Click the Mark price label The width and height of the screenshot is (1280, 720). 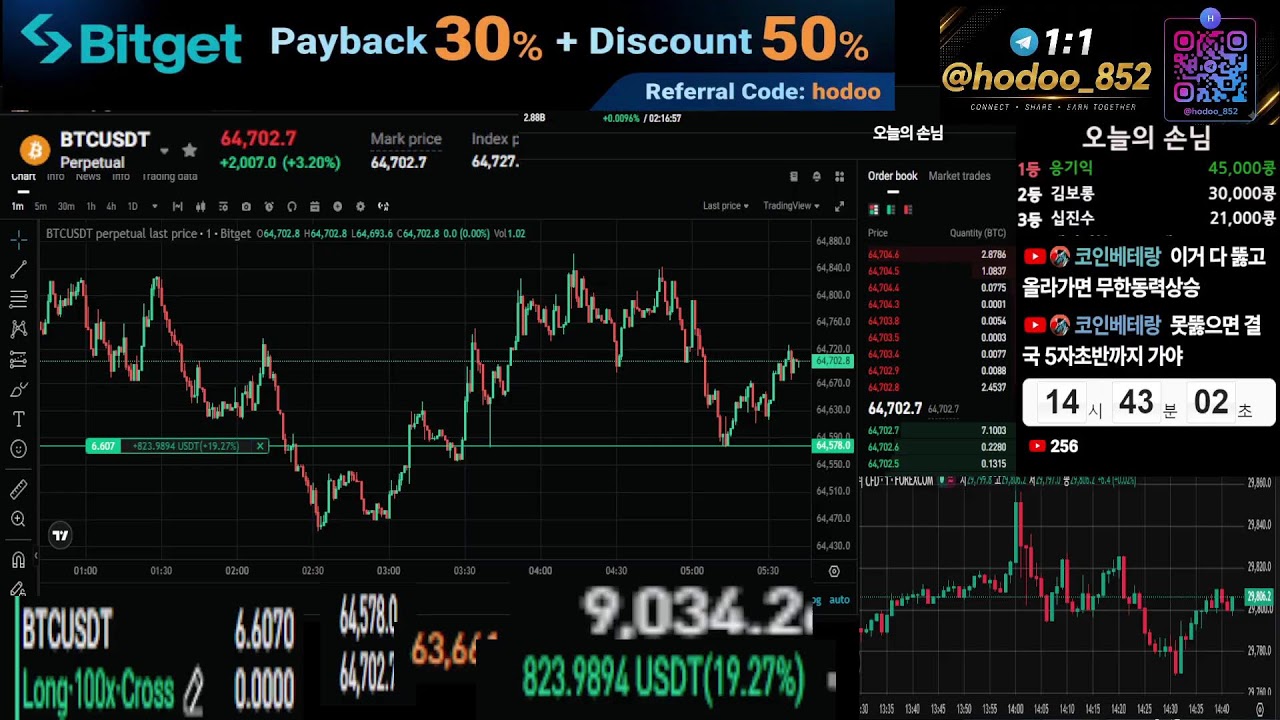click(405, 139)
